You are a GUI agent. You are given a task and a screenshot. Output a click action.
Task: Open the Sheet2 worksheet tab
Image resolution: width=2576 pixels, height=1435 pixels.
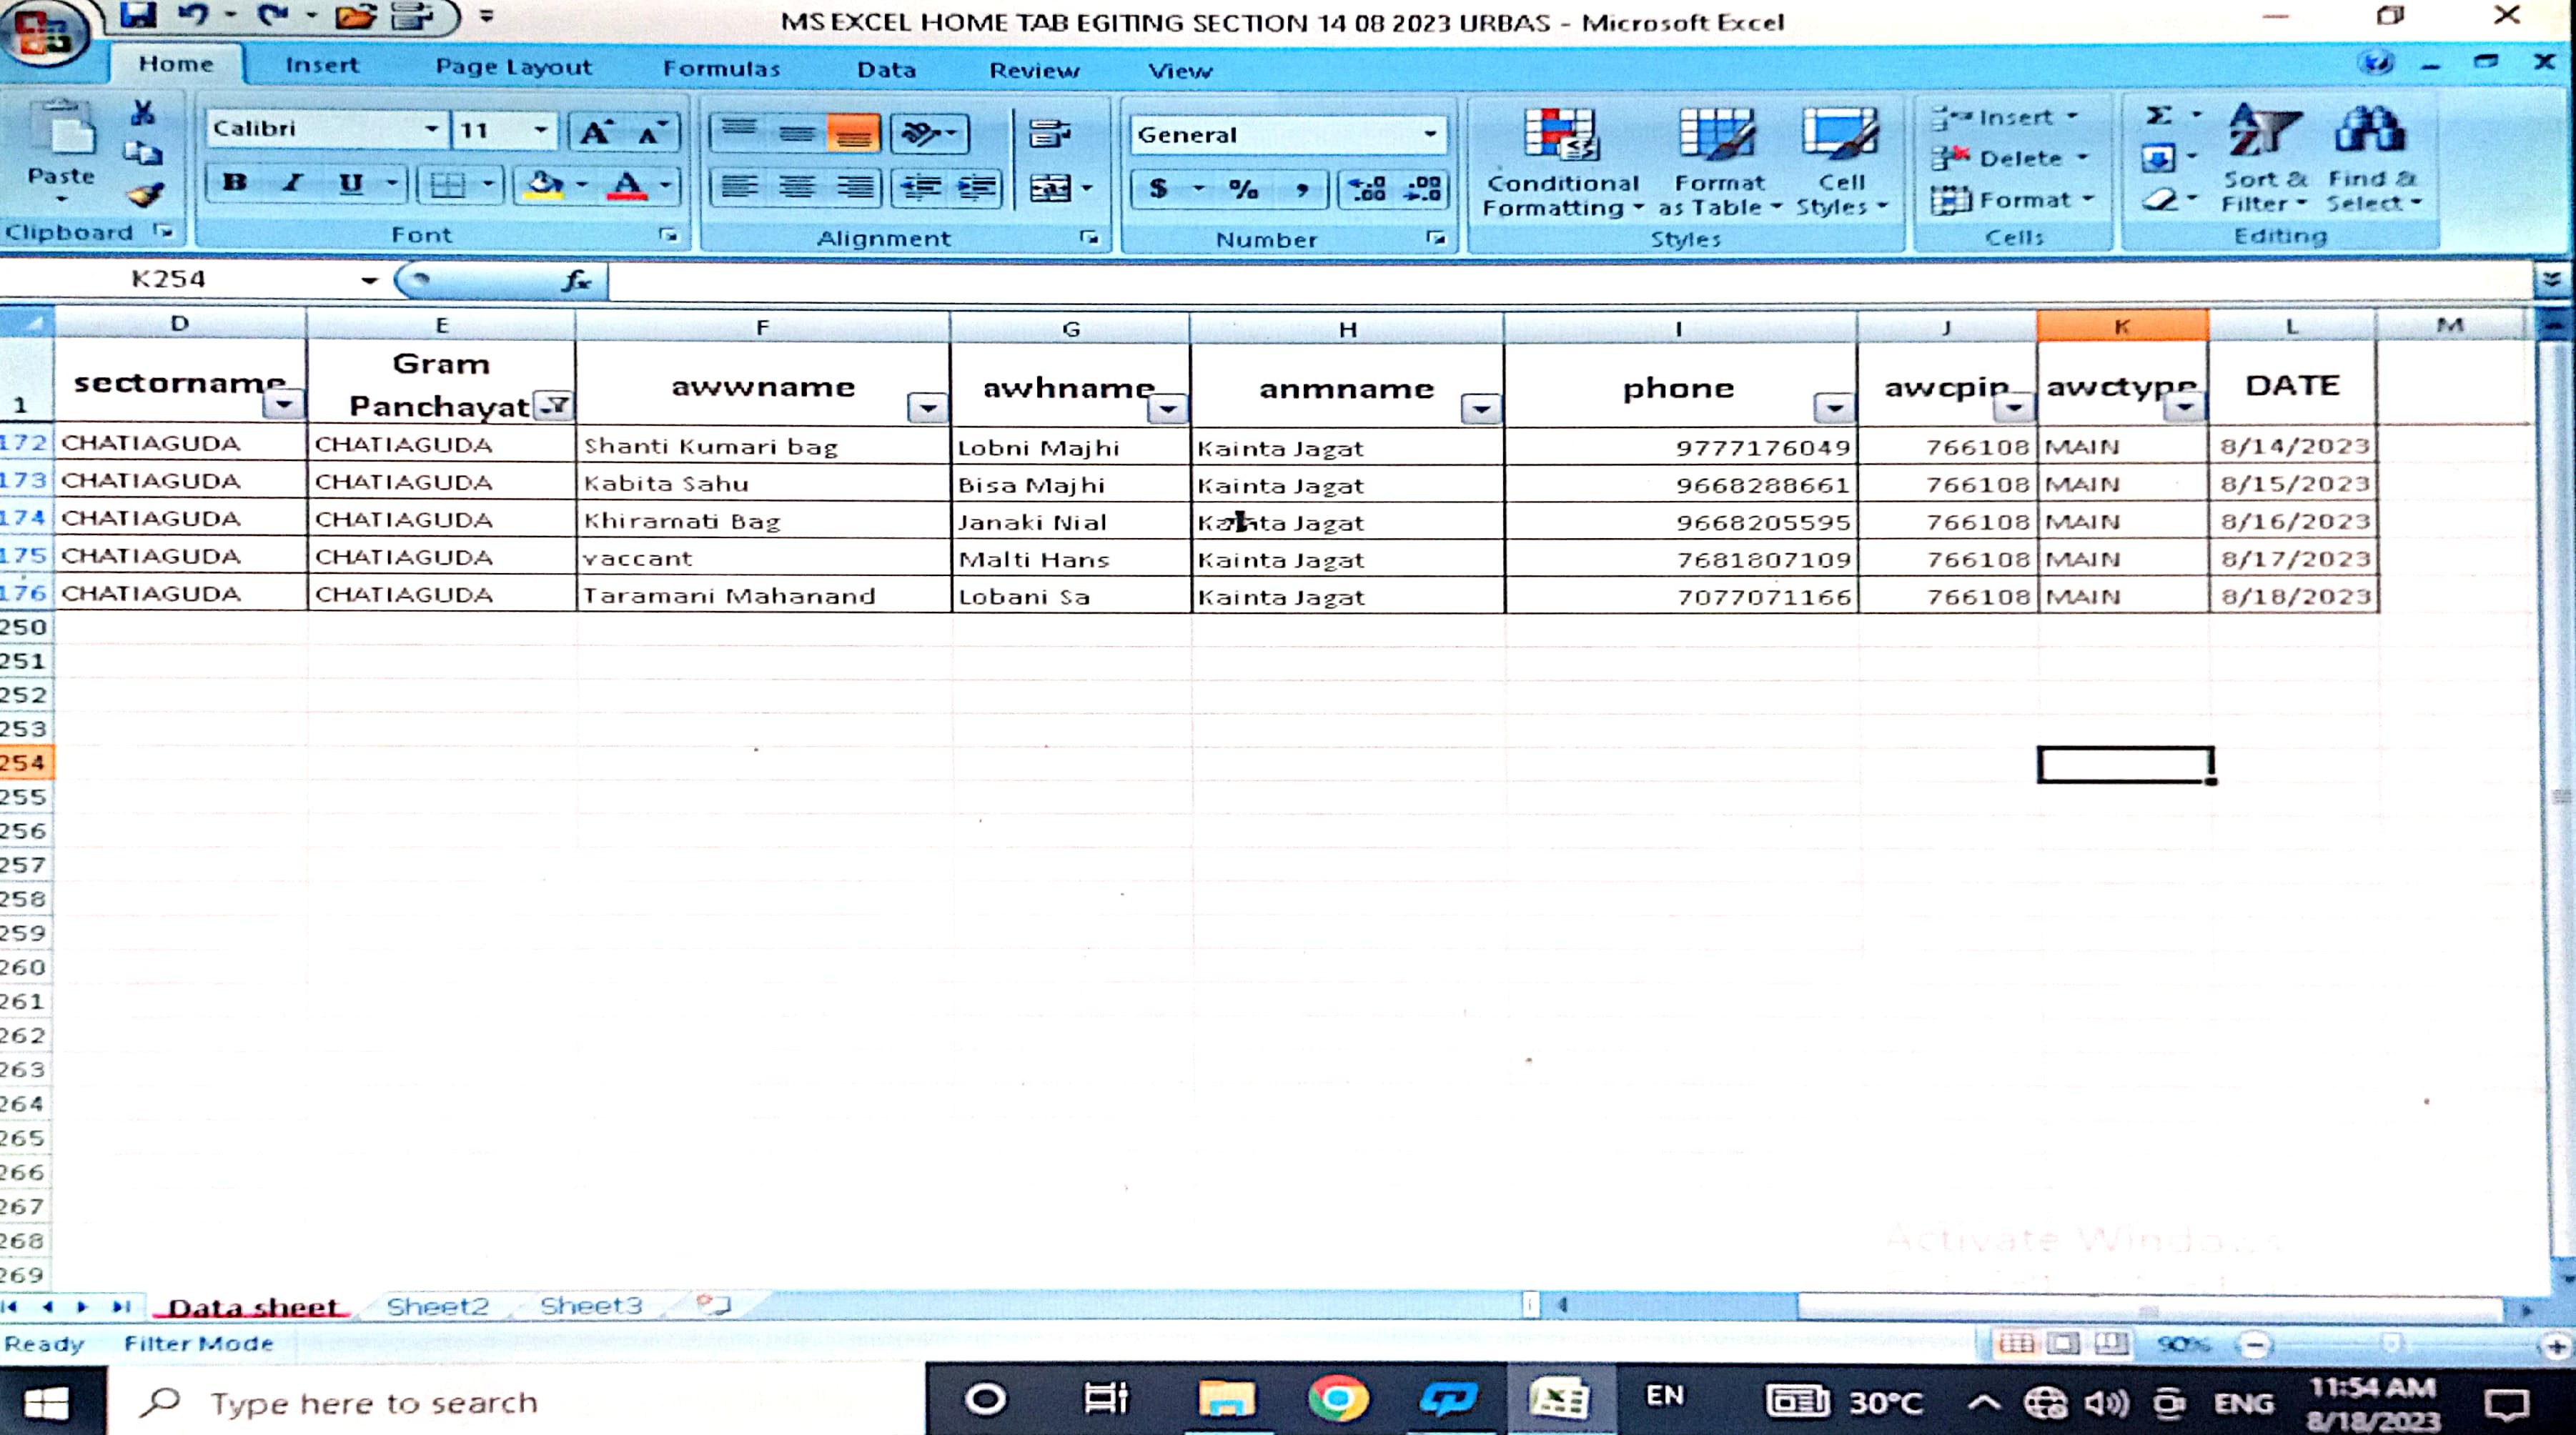(x=437, y=1306)
